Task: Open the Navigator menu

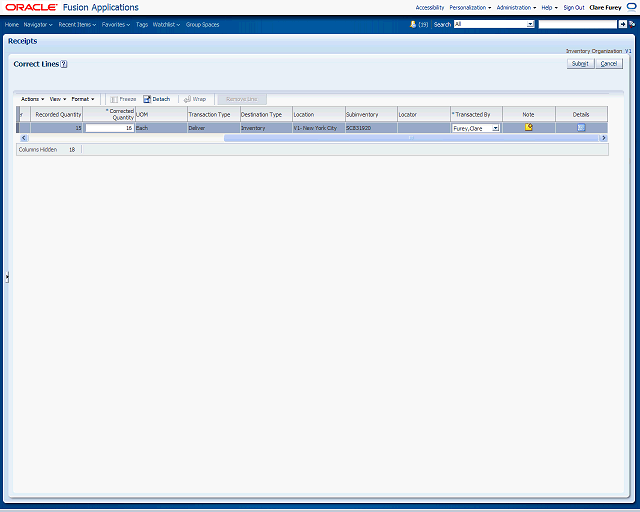Action: click(x=38, y=24)
